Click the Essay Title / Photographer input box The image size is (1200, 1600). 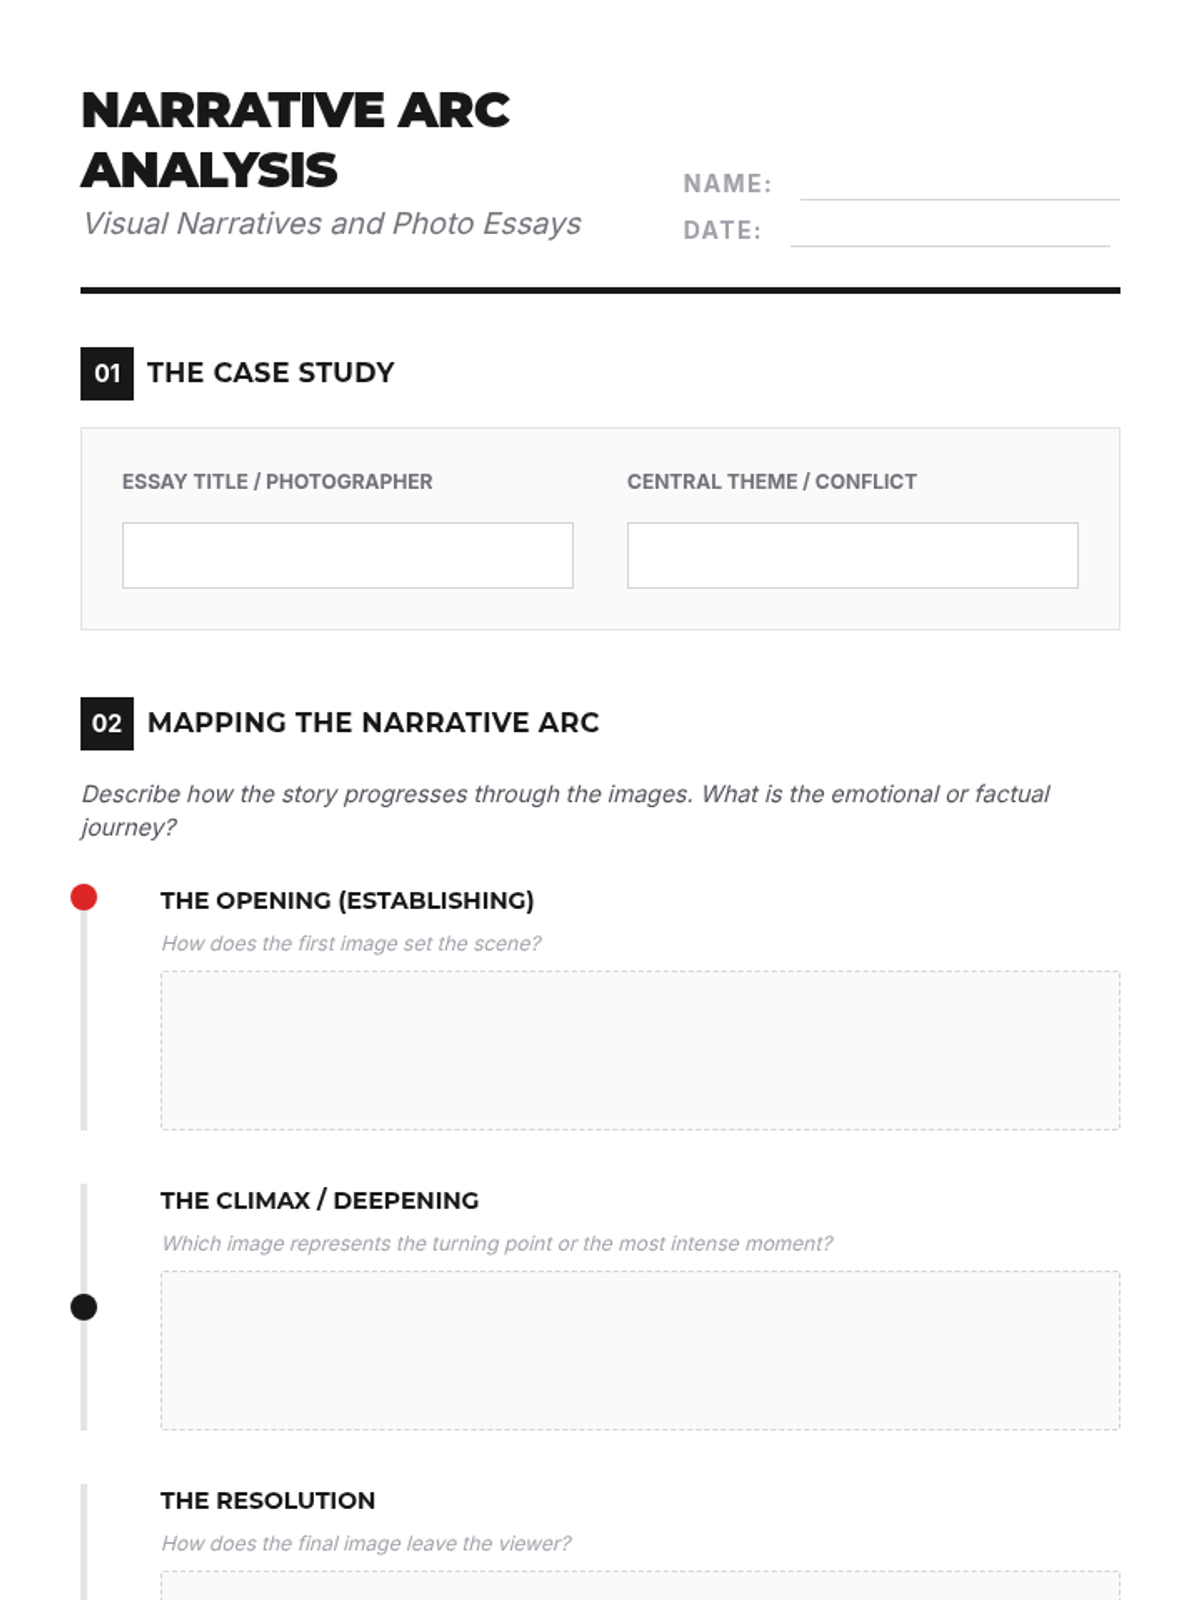point(347,555)
